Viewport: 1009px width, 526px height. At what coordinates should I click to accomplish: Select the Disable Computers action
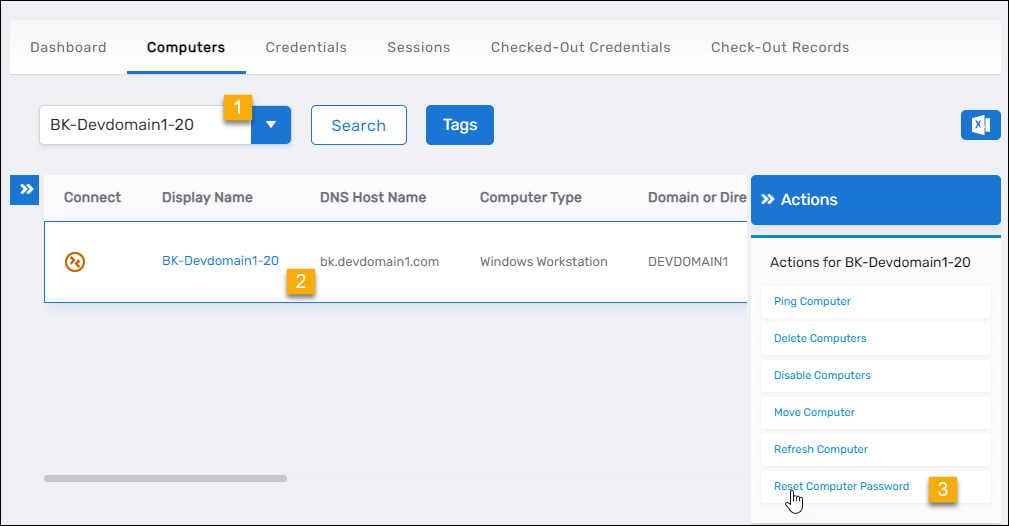tap(822, 375)
